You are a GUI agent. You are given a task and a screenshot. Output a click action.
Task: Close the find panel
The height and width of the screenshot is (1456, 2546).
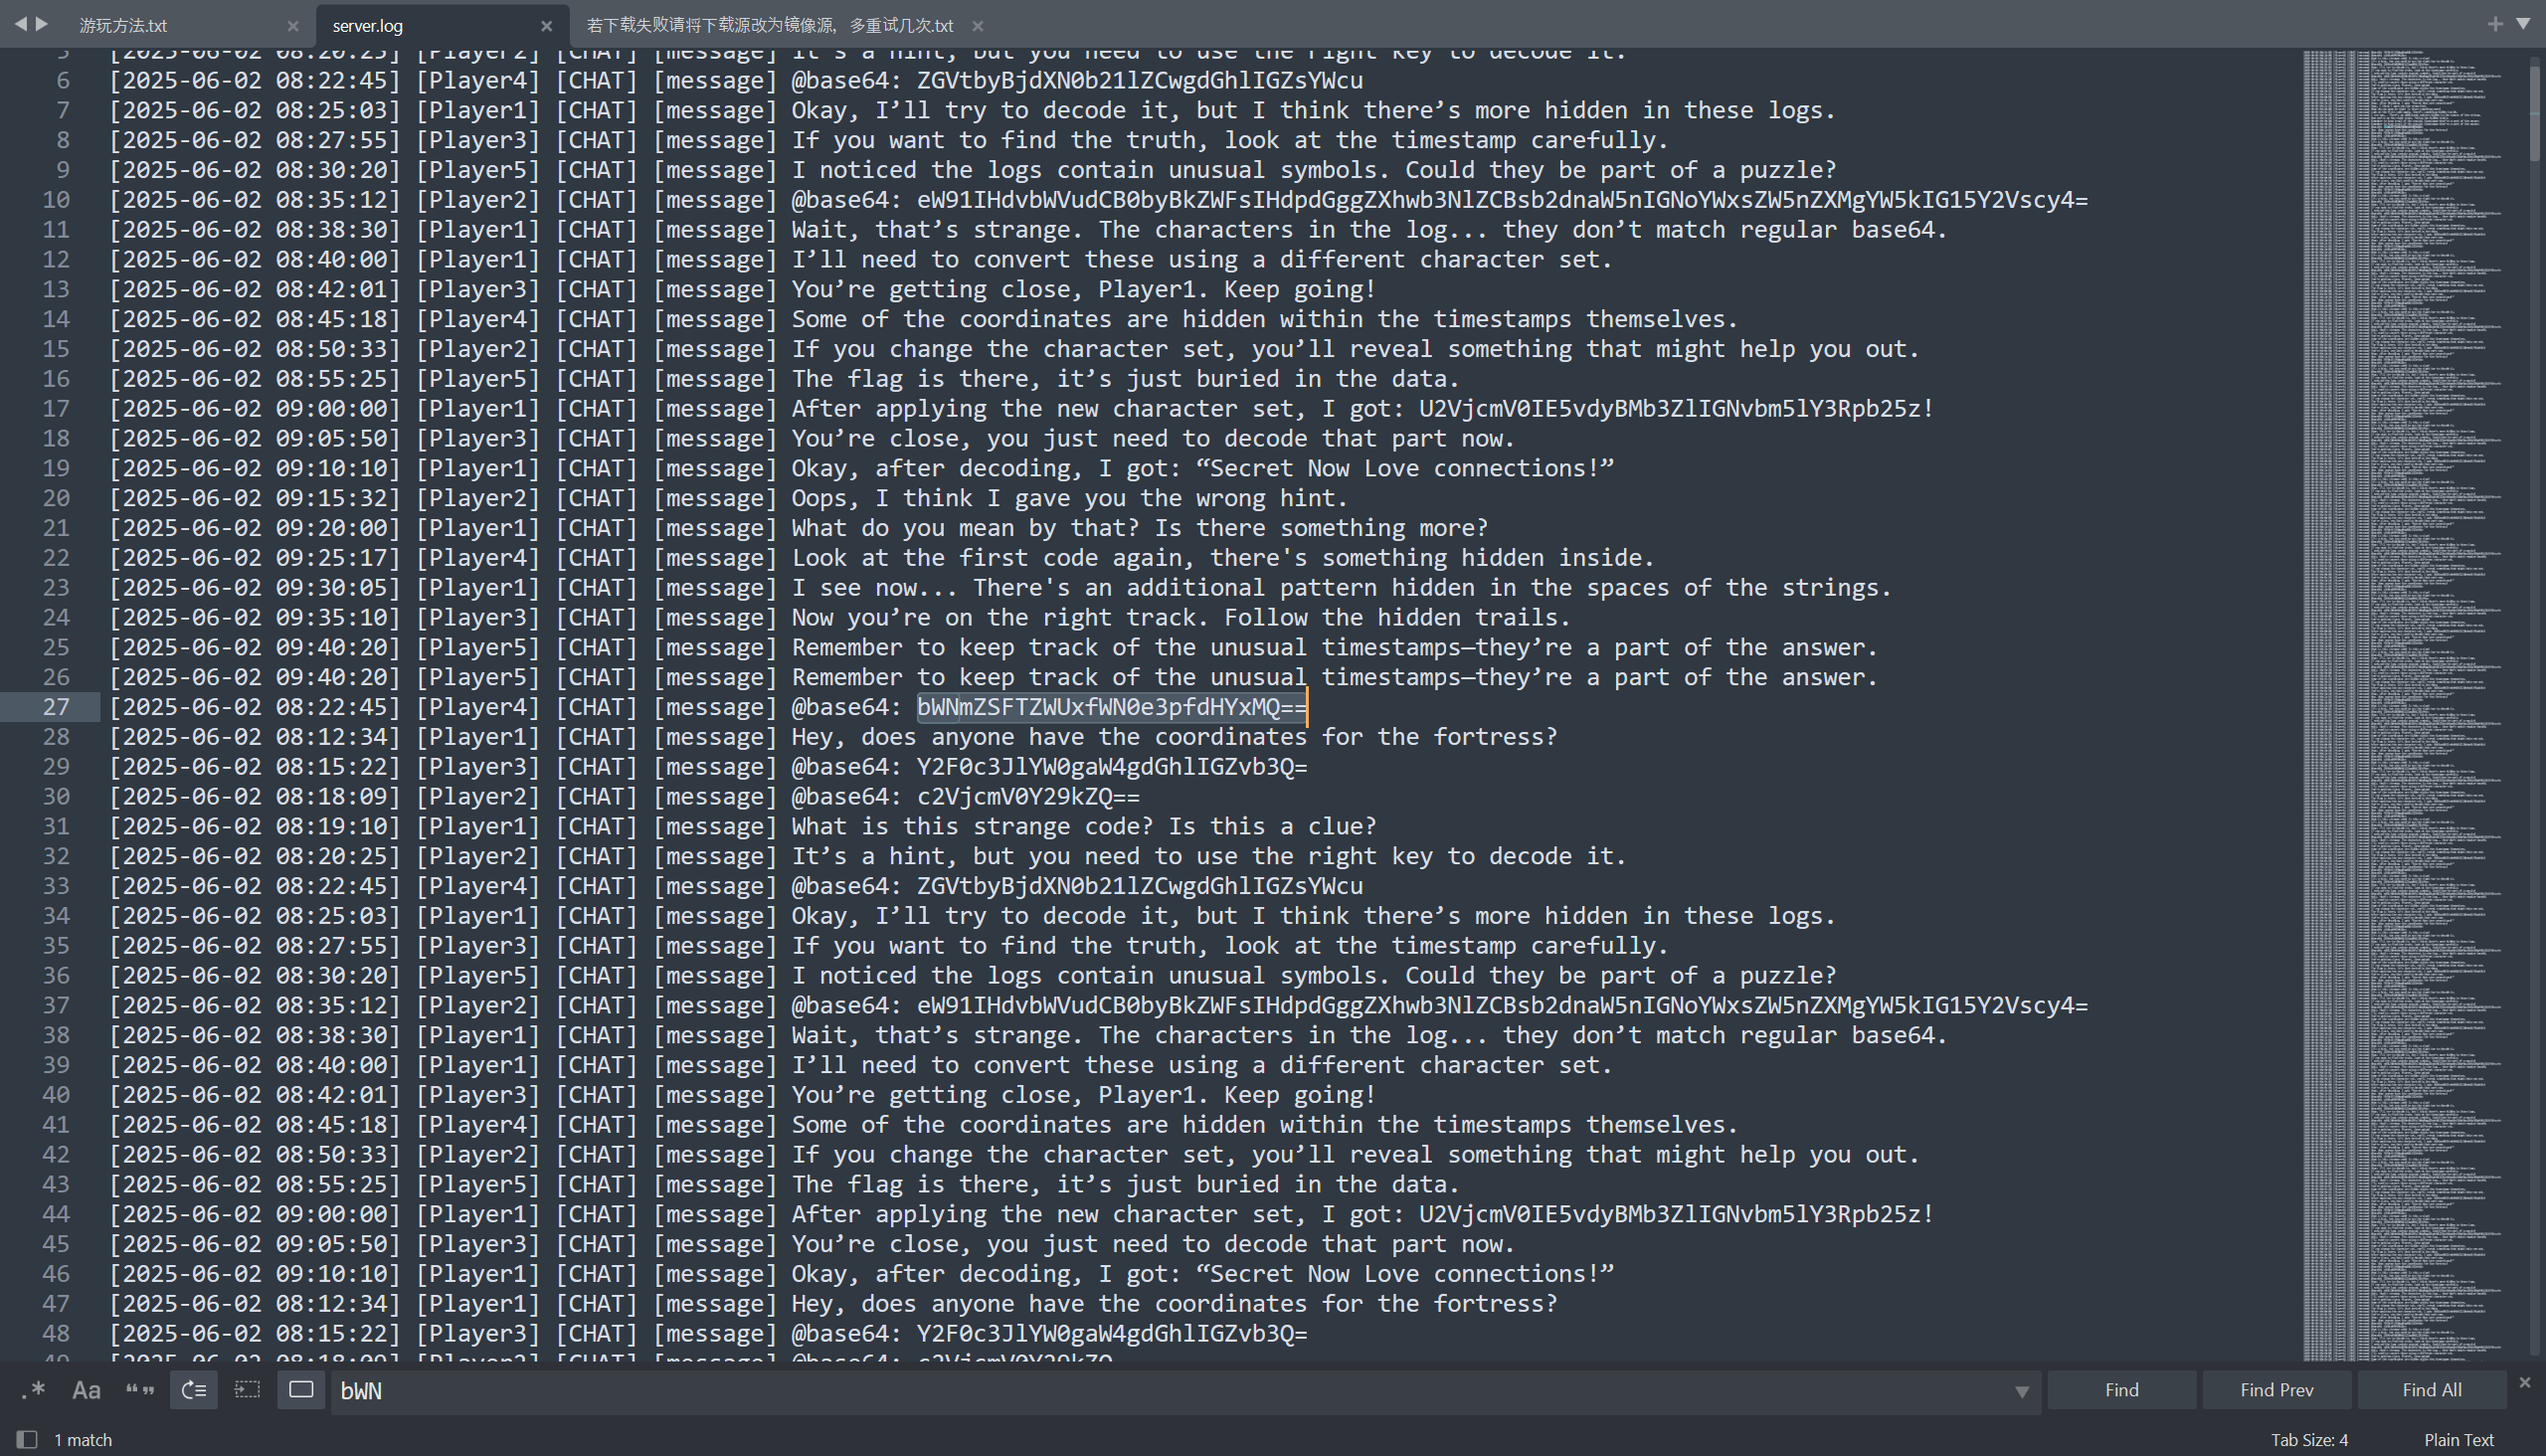coord(2524,1382)
